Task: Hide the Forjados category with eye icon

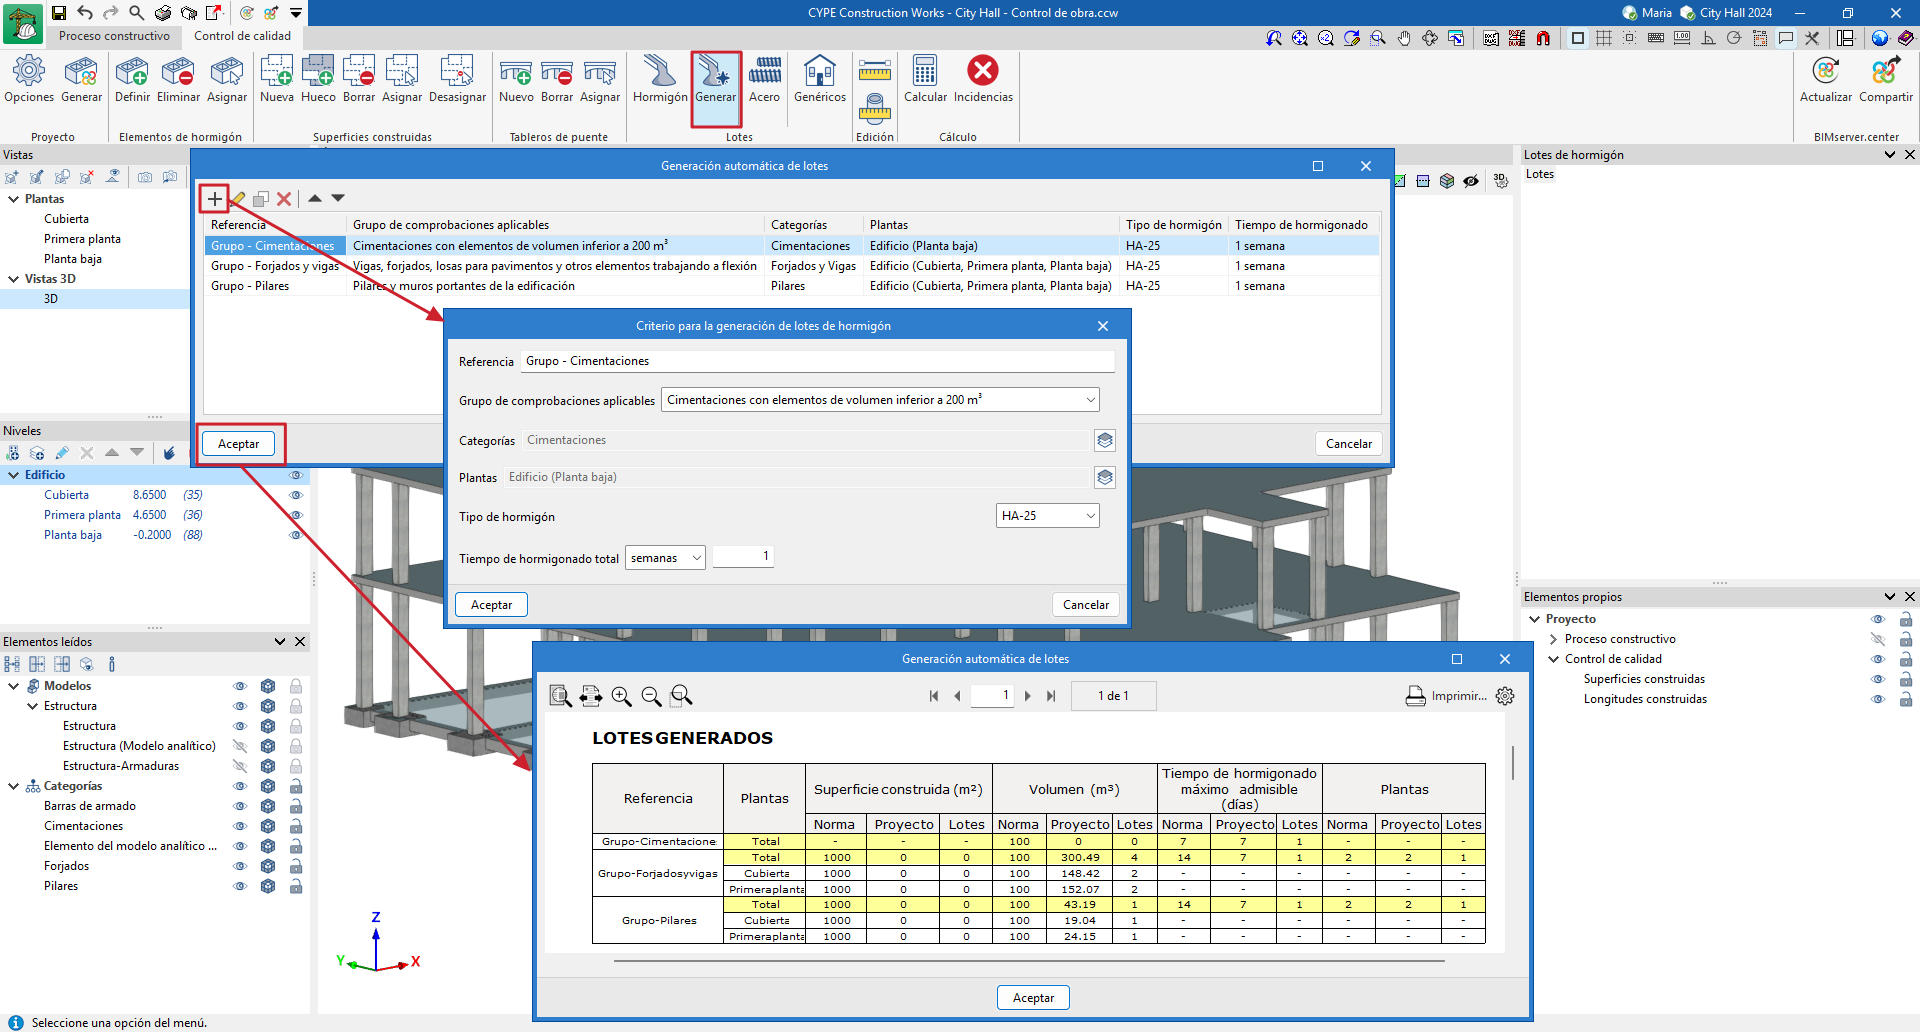Action: [240, 866]
